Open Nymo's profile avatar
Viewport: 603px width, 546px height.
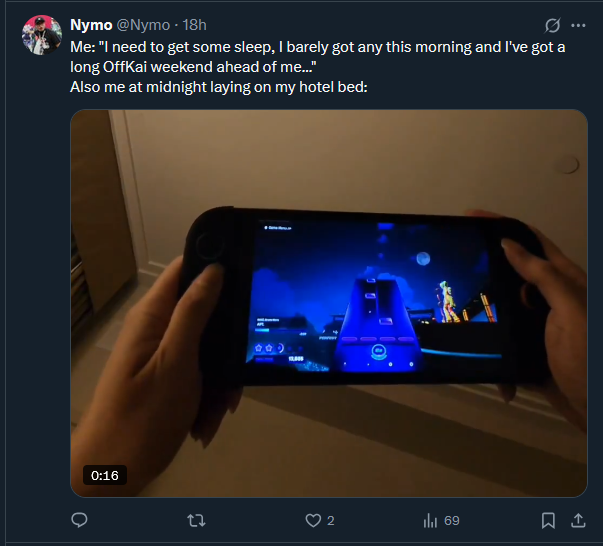42,35
